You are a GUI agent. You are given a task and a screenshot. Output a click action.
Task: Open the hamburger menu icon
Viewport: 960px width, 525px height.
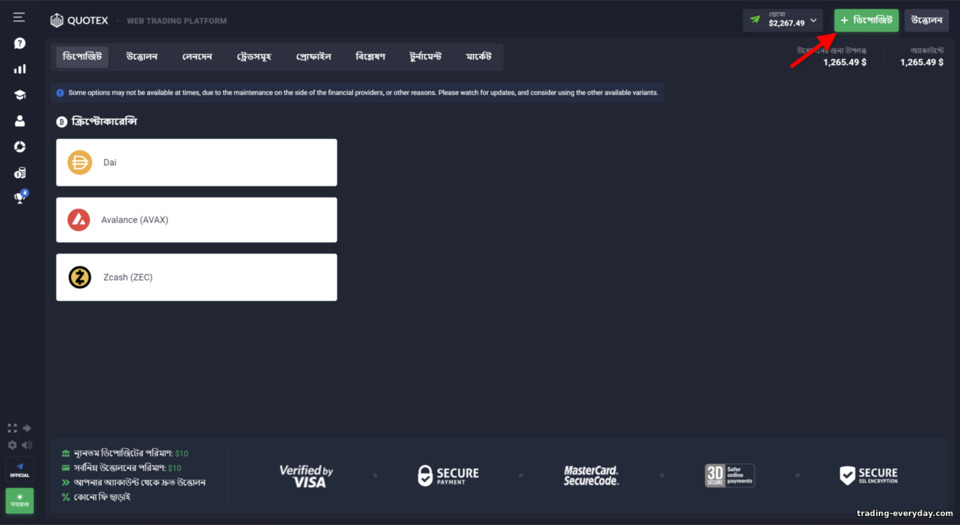(19, 17)
